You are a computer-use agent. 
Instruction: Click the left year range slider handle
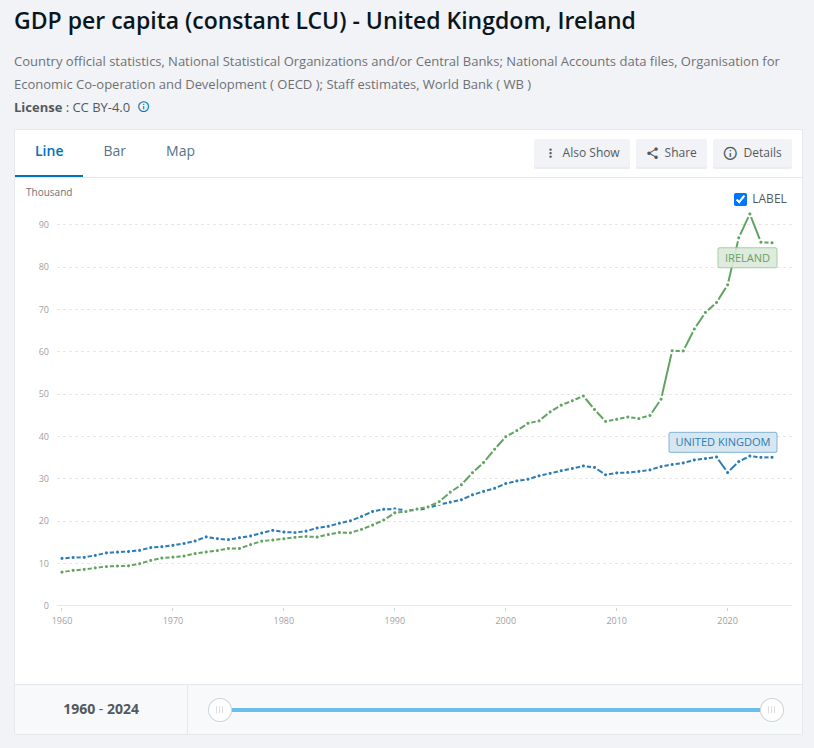(220, 710)
